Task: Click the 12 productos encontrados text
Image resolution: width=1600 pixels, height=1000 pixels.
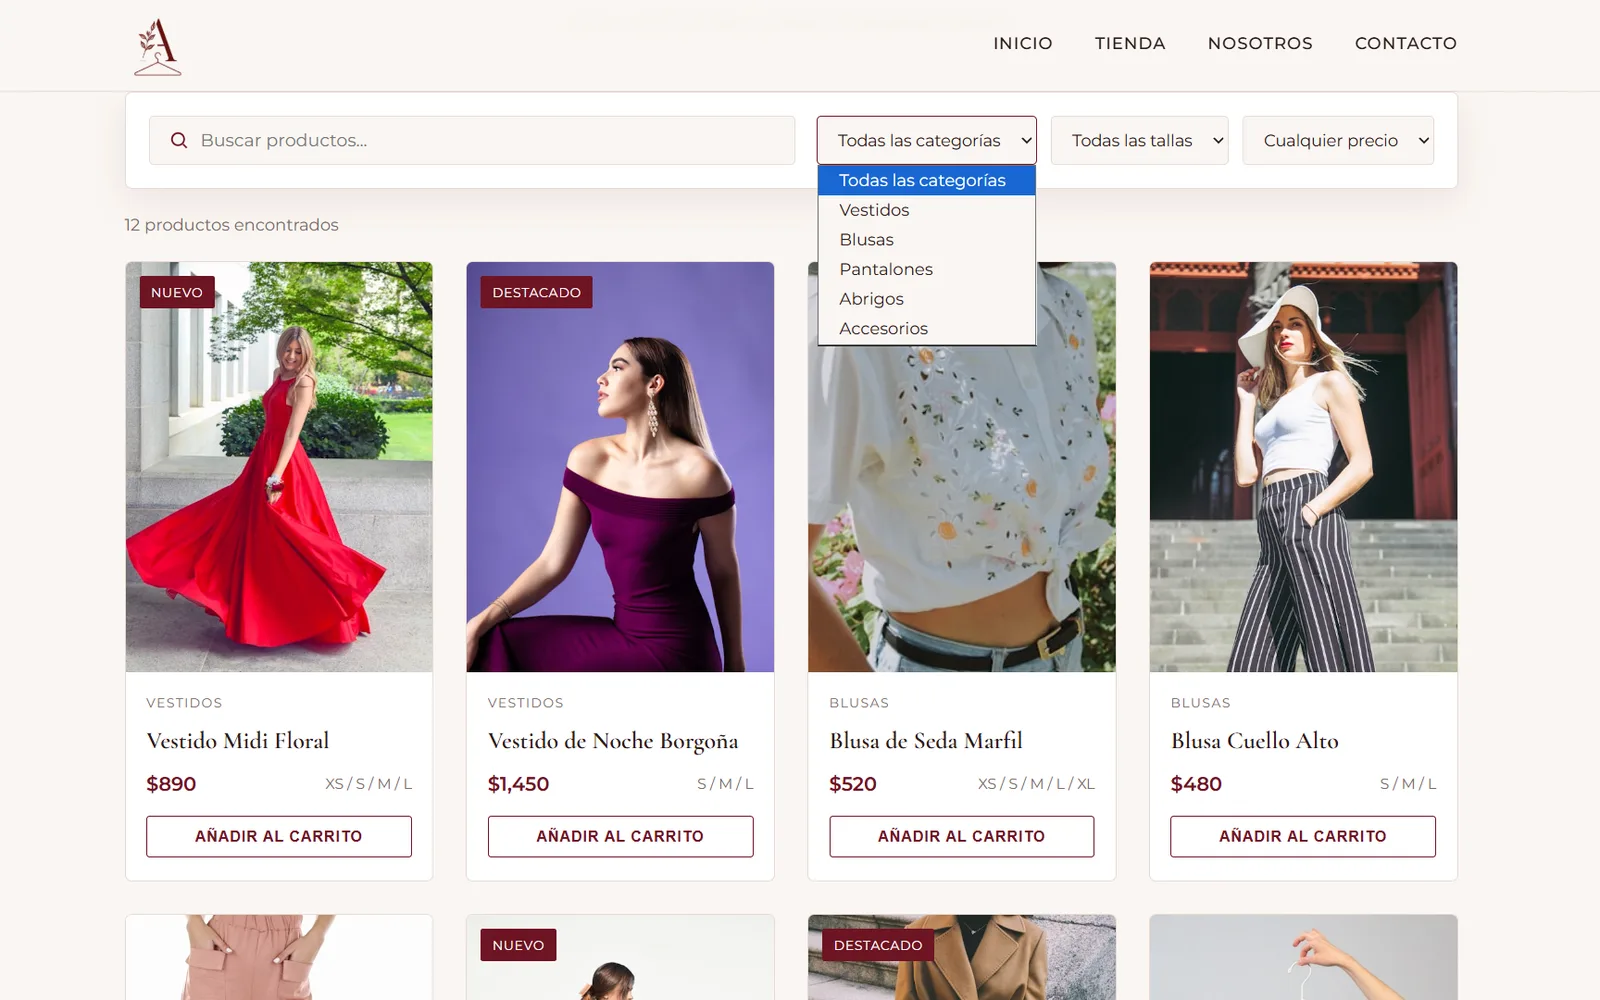Action: point(232,225)
